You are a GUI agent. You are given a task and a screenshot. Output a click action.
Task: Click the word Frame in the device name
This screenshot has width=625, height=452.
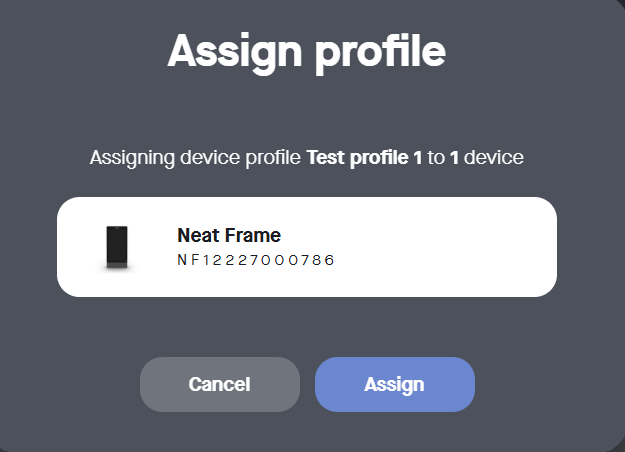click(x=252, y=236)
